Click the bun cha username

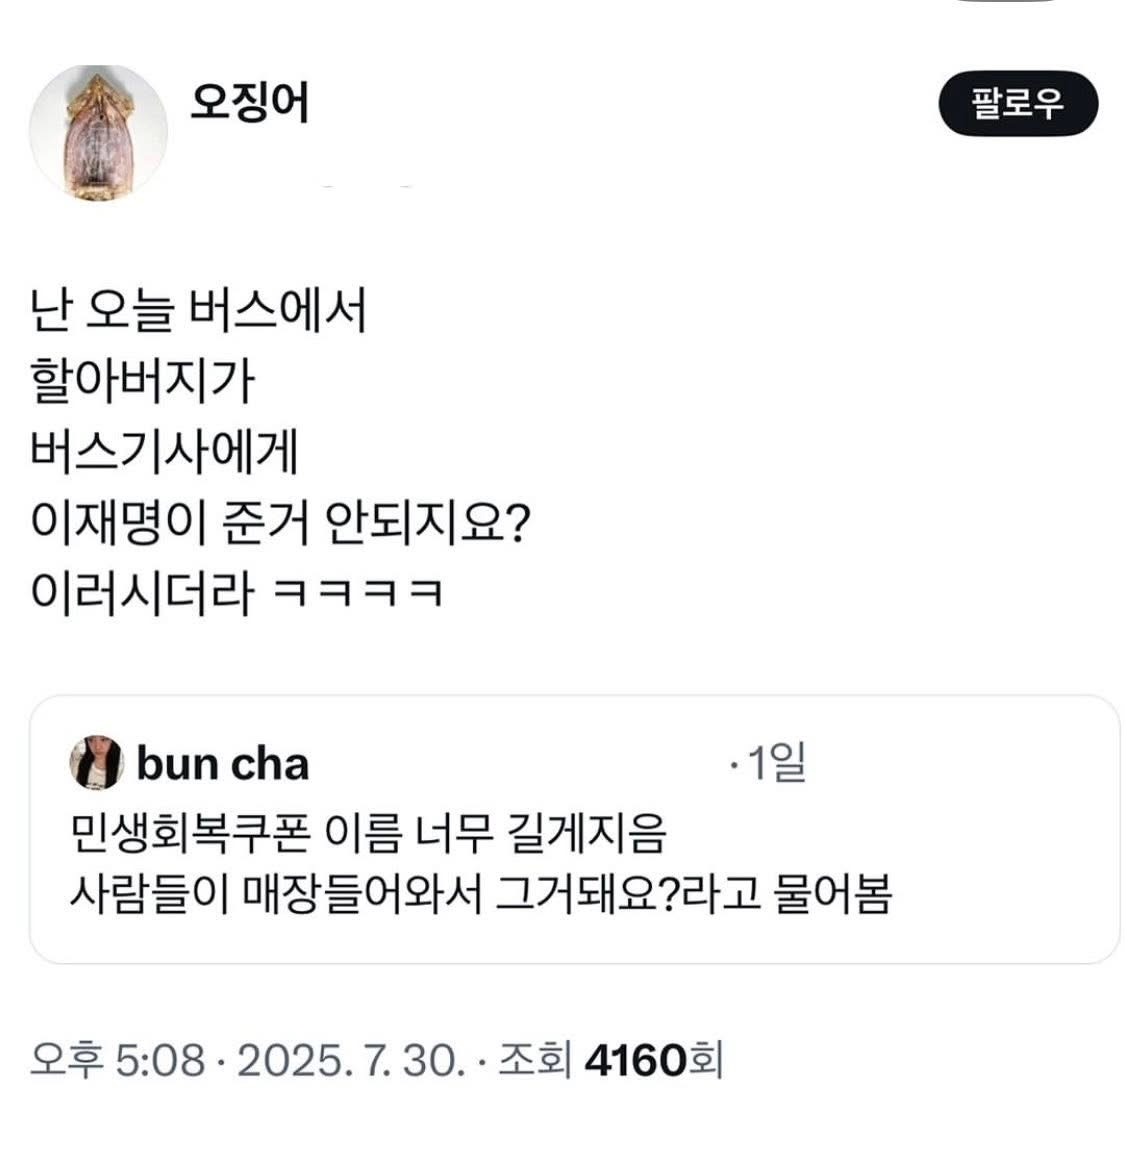(222, 764)
